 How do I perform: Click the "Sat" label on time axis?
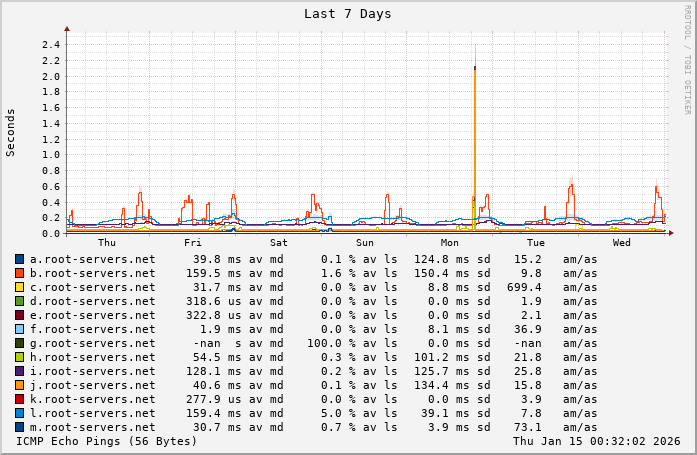point(279,243)
